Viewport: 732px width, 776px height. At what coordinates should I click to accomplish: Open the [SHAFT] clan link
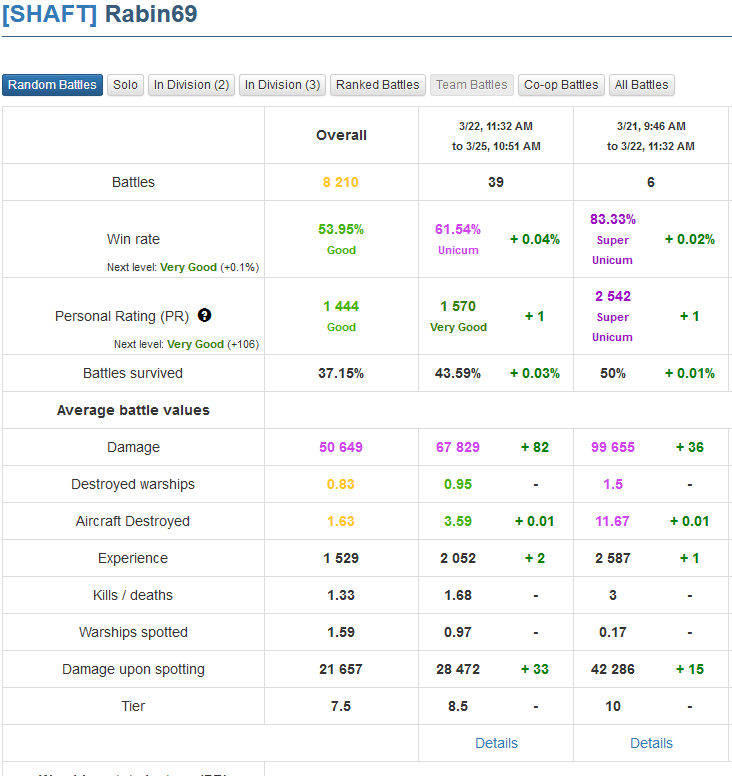50,14
